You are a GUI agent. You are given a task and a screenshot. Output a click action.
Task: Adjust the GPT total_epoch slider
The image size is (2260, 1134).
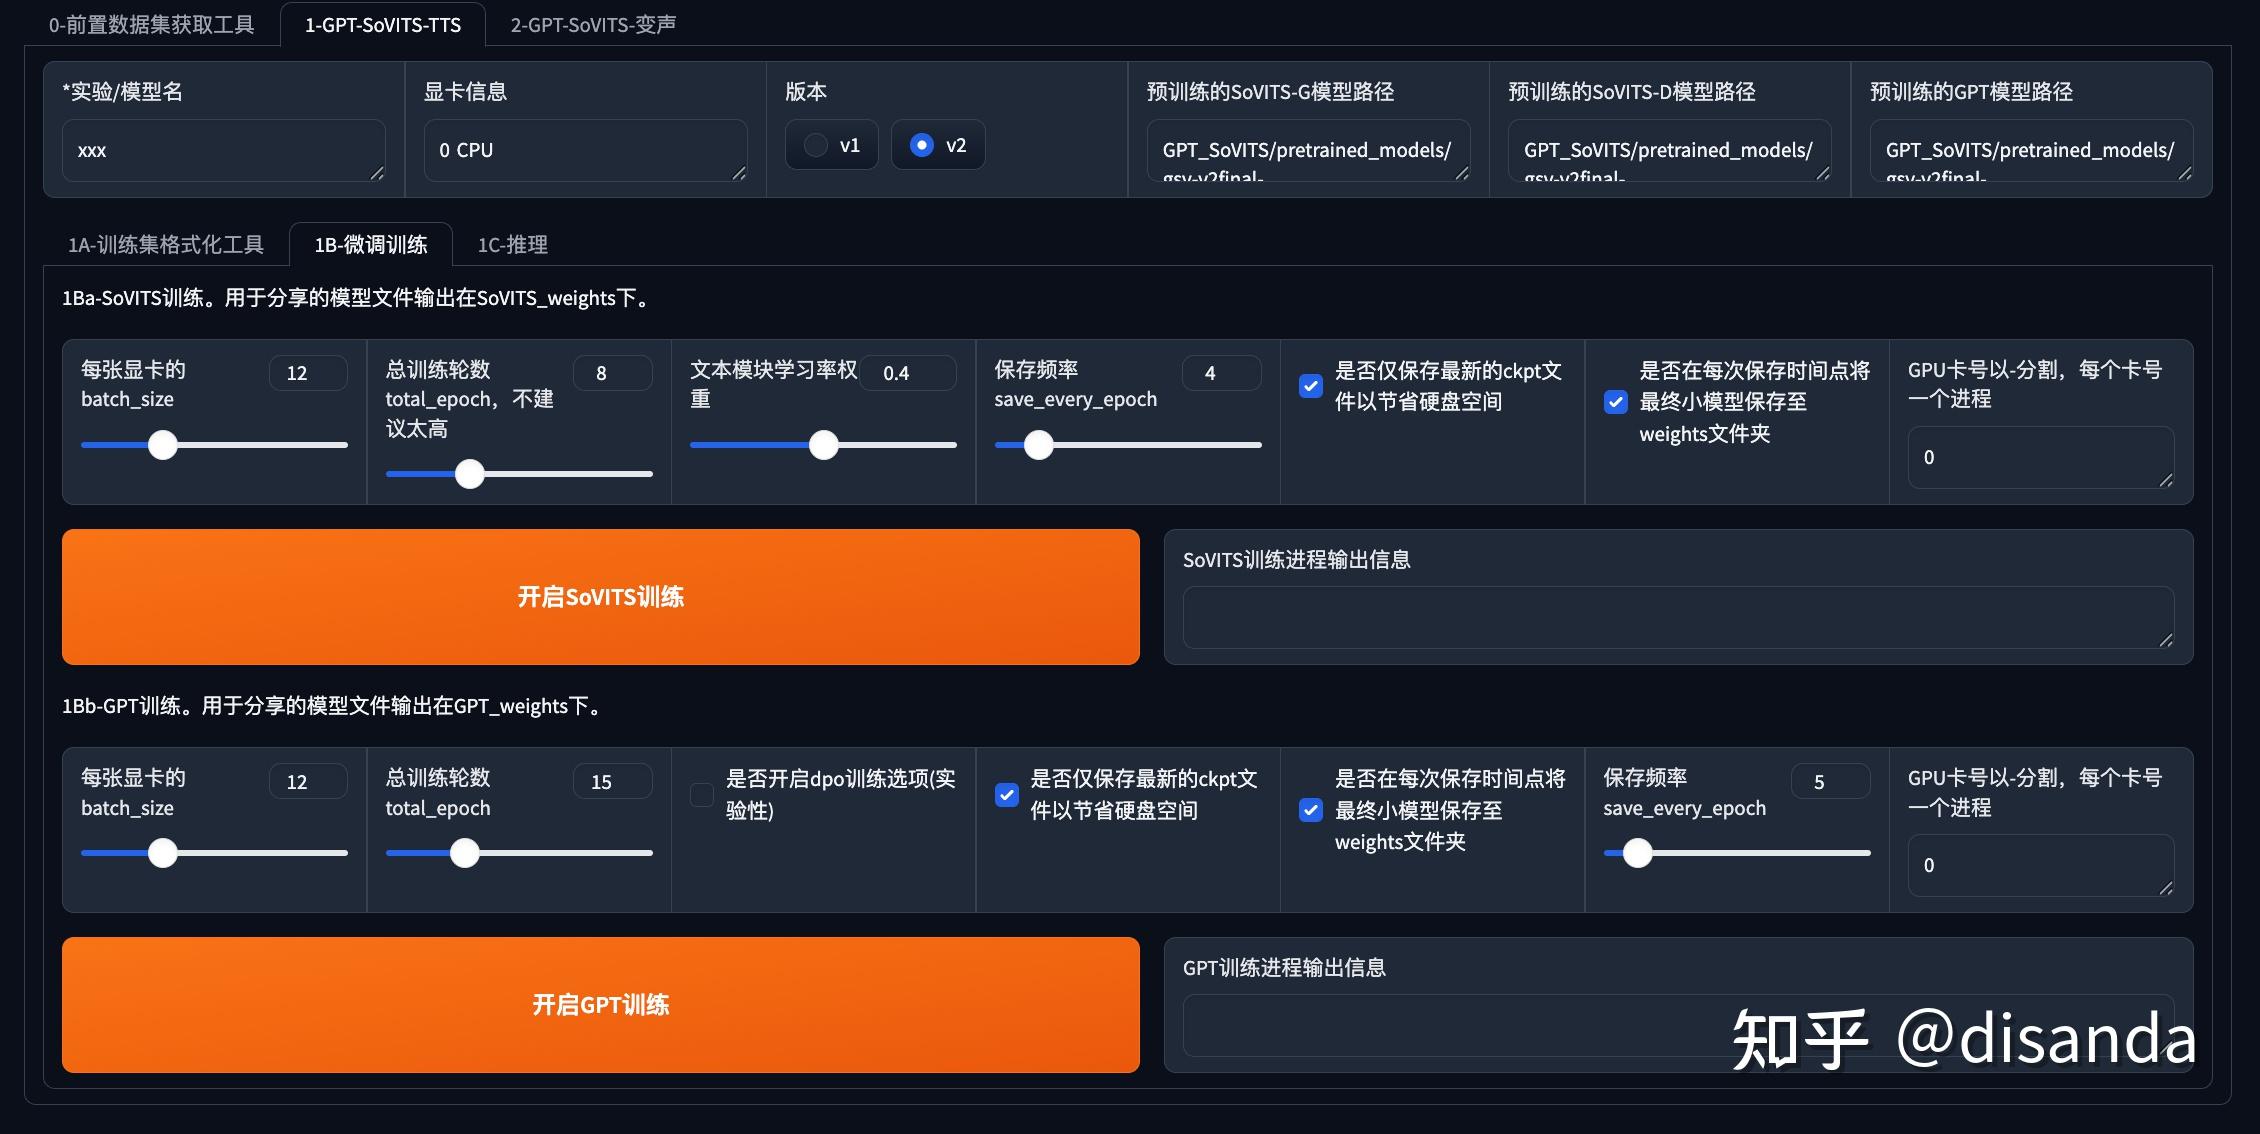464,853
